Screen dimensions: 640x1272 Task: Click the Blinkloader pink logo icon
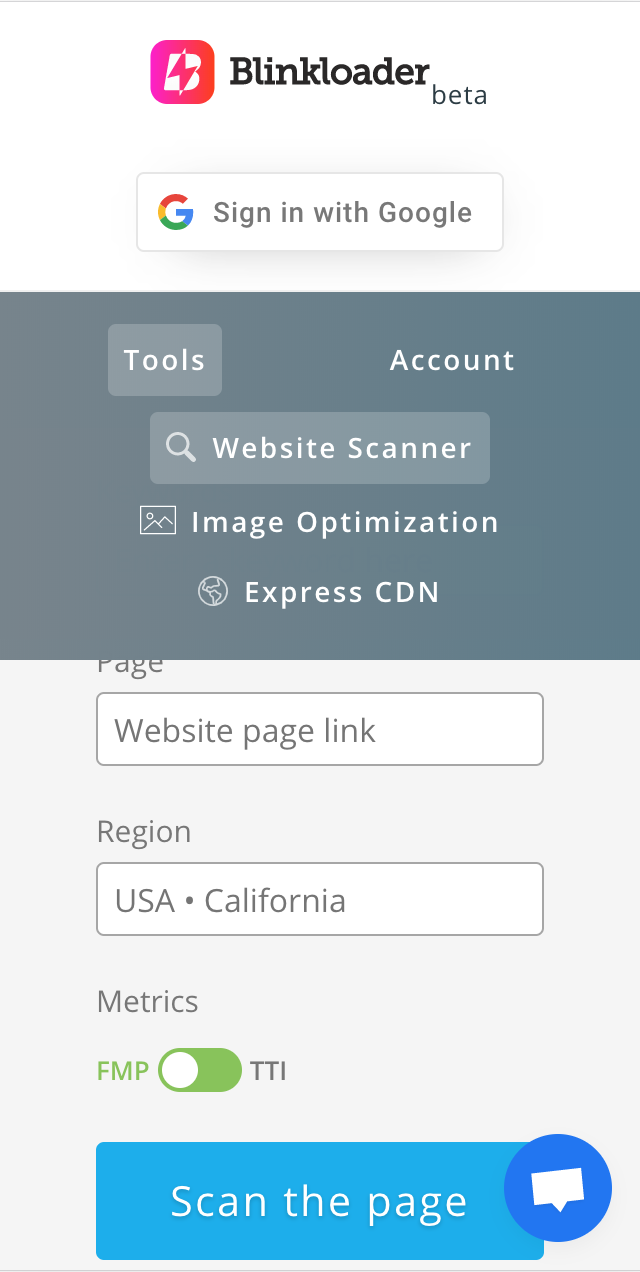point(182,72)
